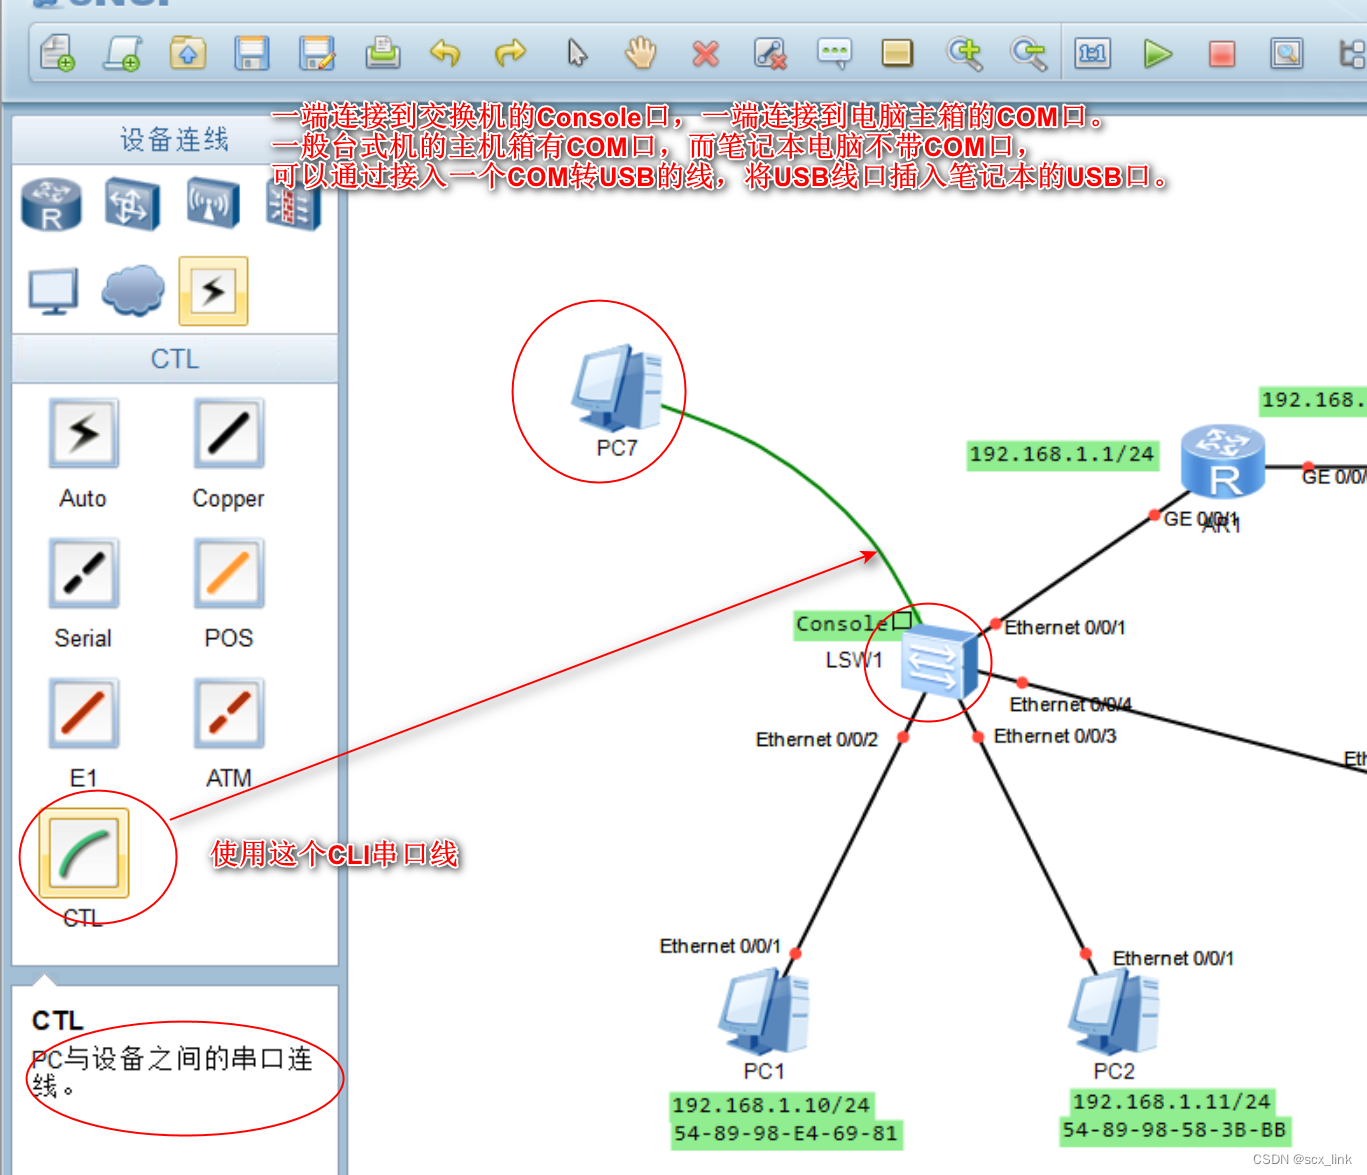Select the PC1 device on the canvas
Viewport: 1367px width, 1175px height.
pyautogui.click(x=763, y=1013)
